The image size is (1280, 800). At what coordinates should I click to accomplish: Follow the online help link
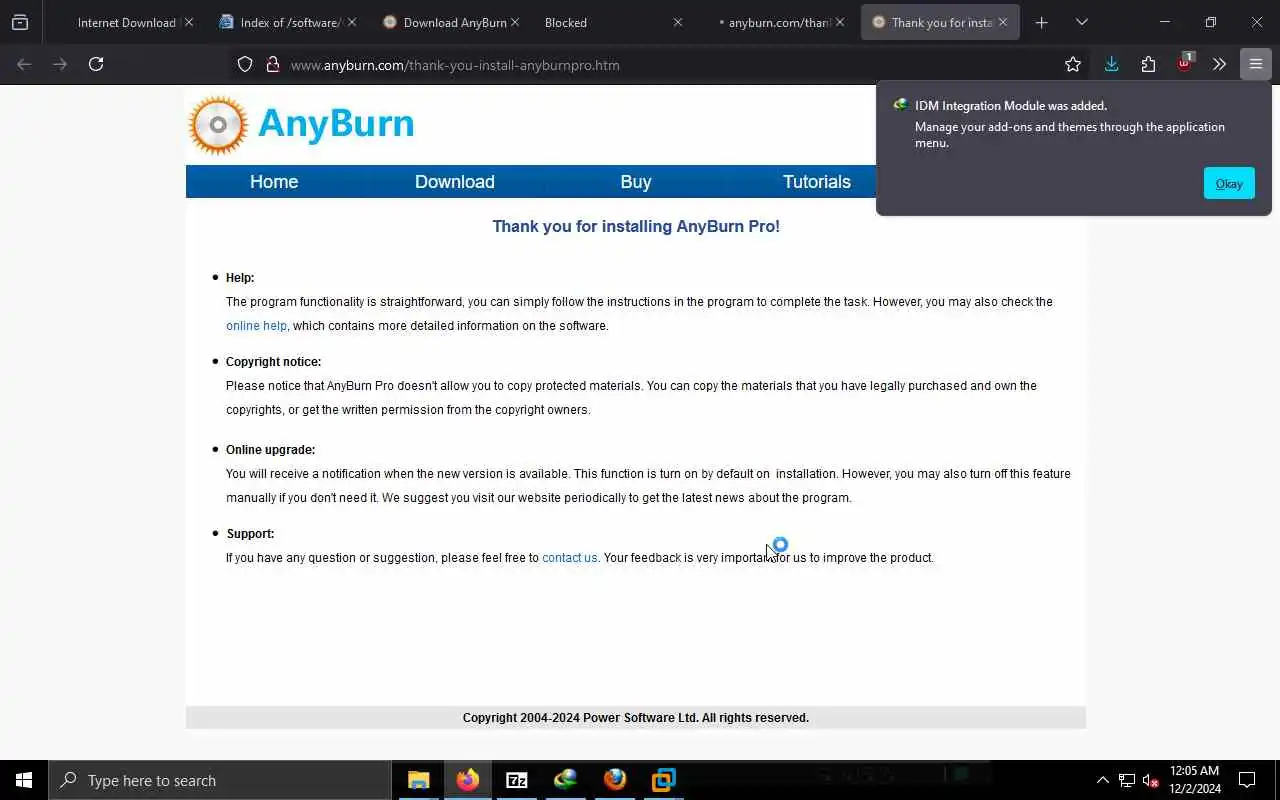coord(256,326)
